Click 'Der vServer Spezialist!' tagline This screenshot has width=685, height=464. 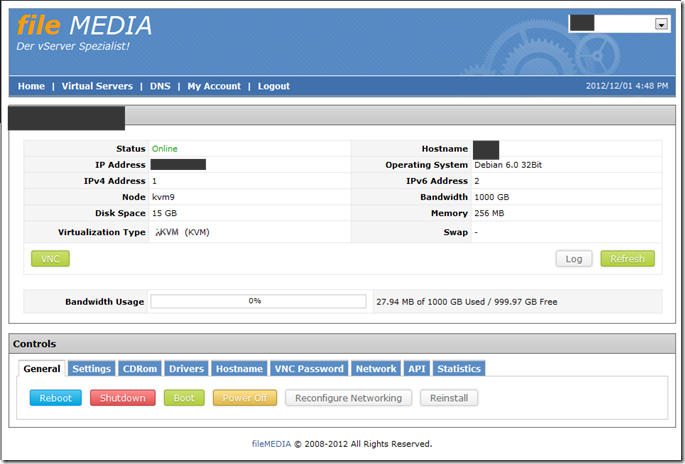(x=73, y=46)
